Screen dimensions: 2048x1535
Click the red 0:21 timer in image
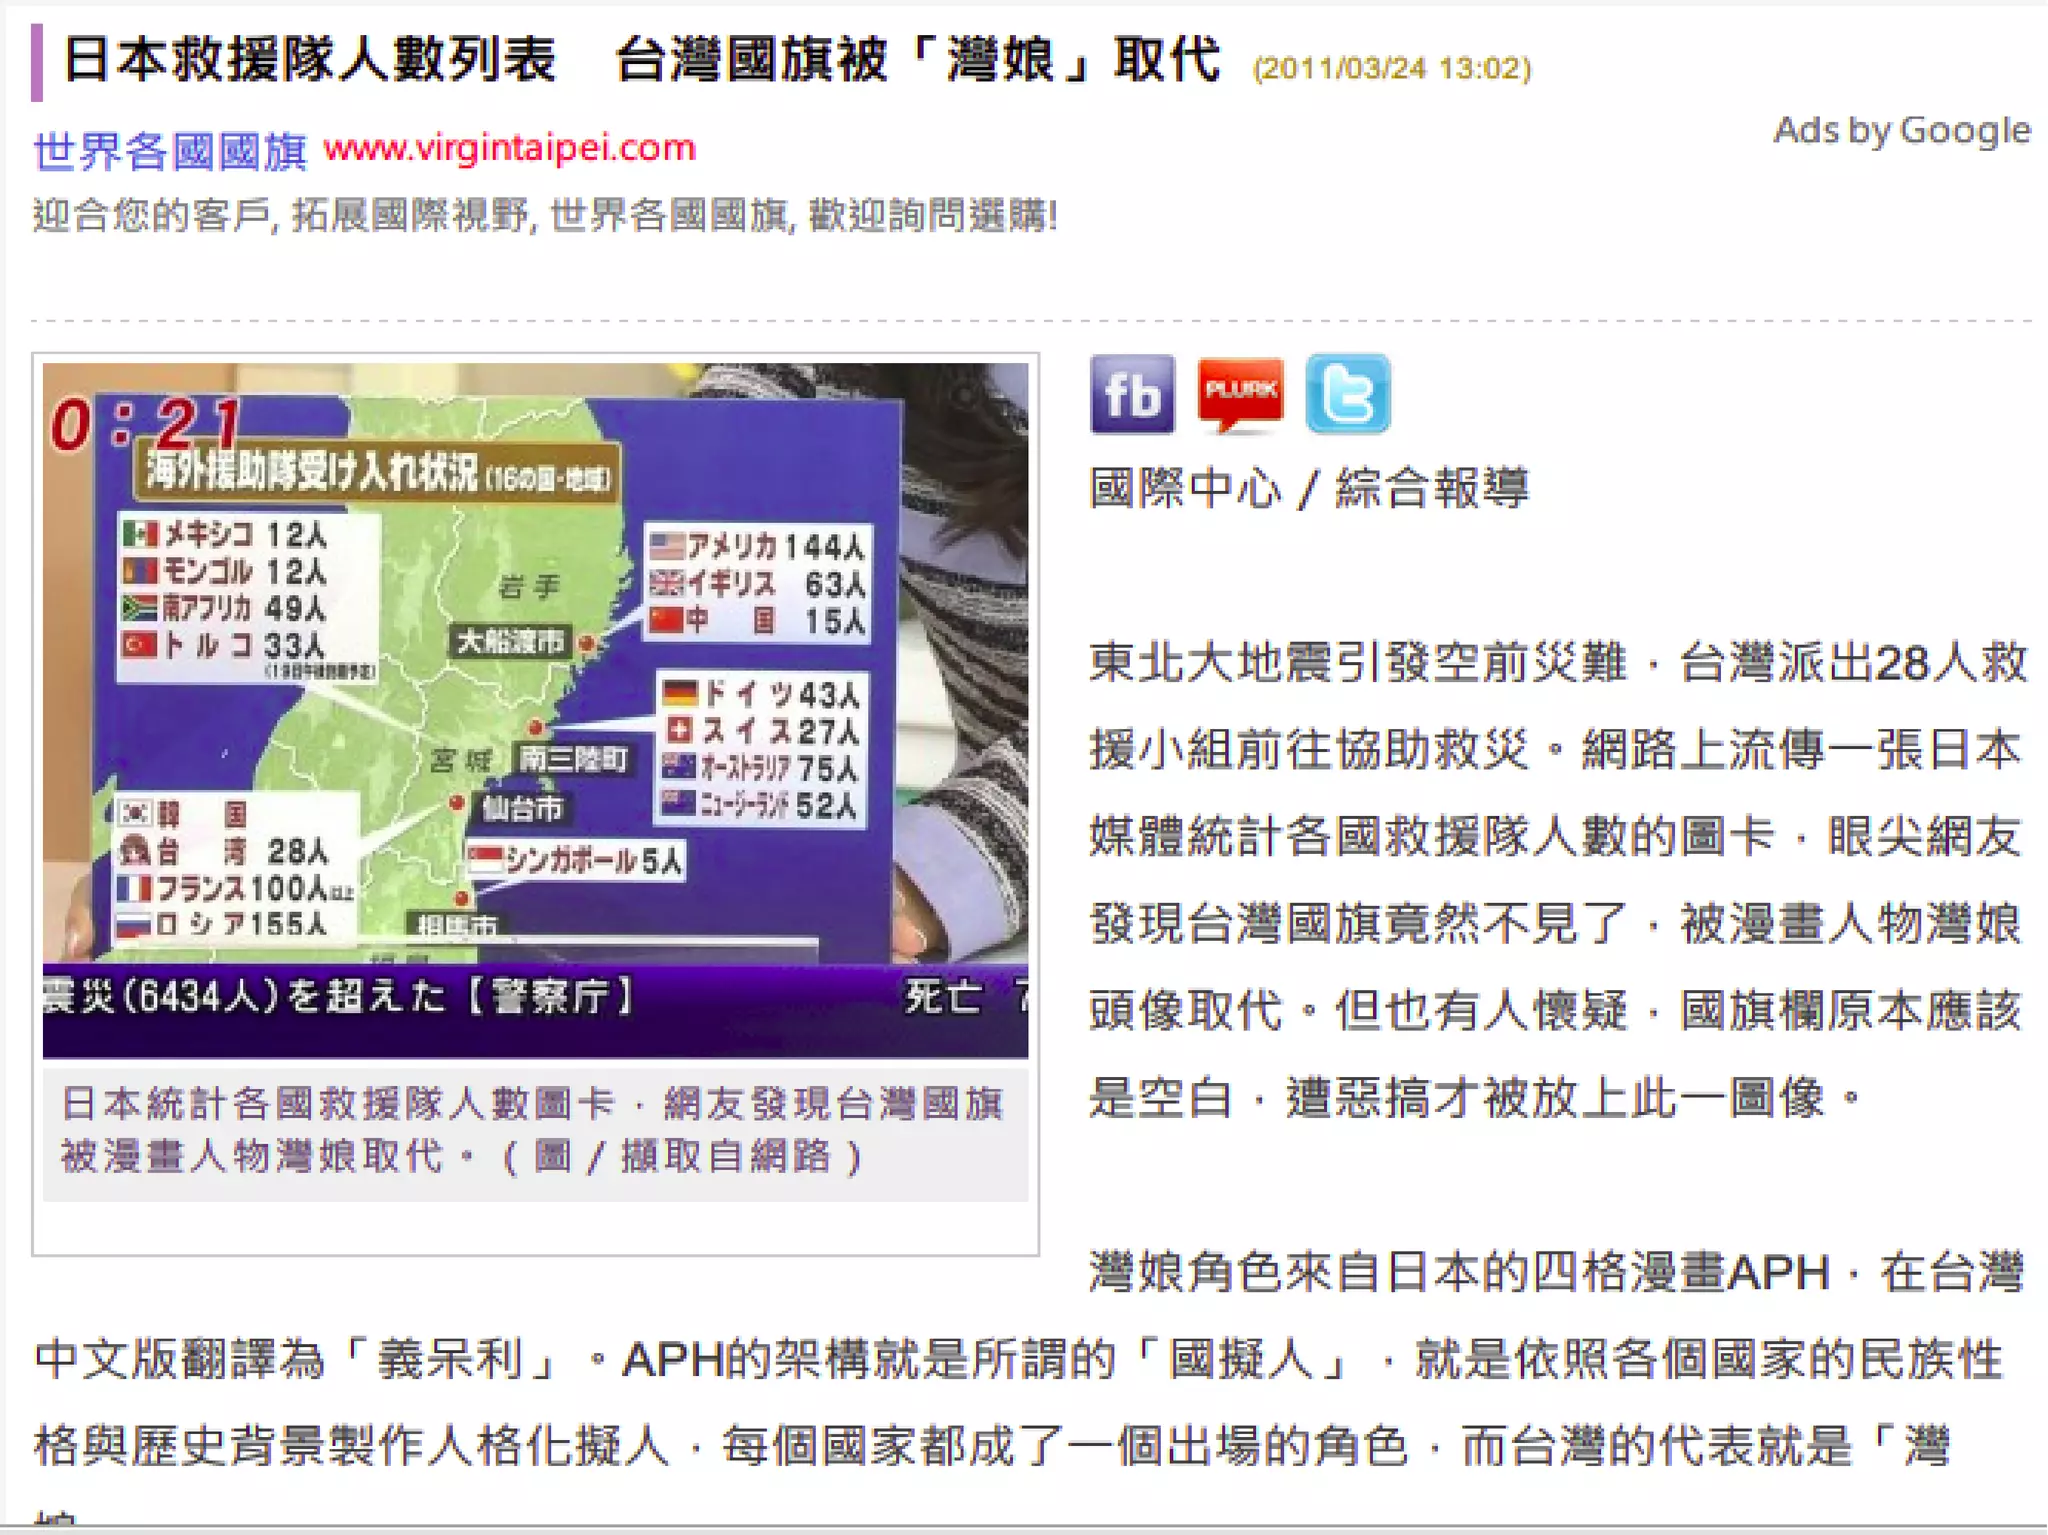tap(146, 423)
